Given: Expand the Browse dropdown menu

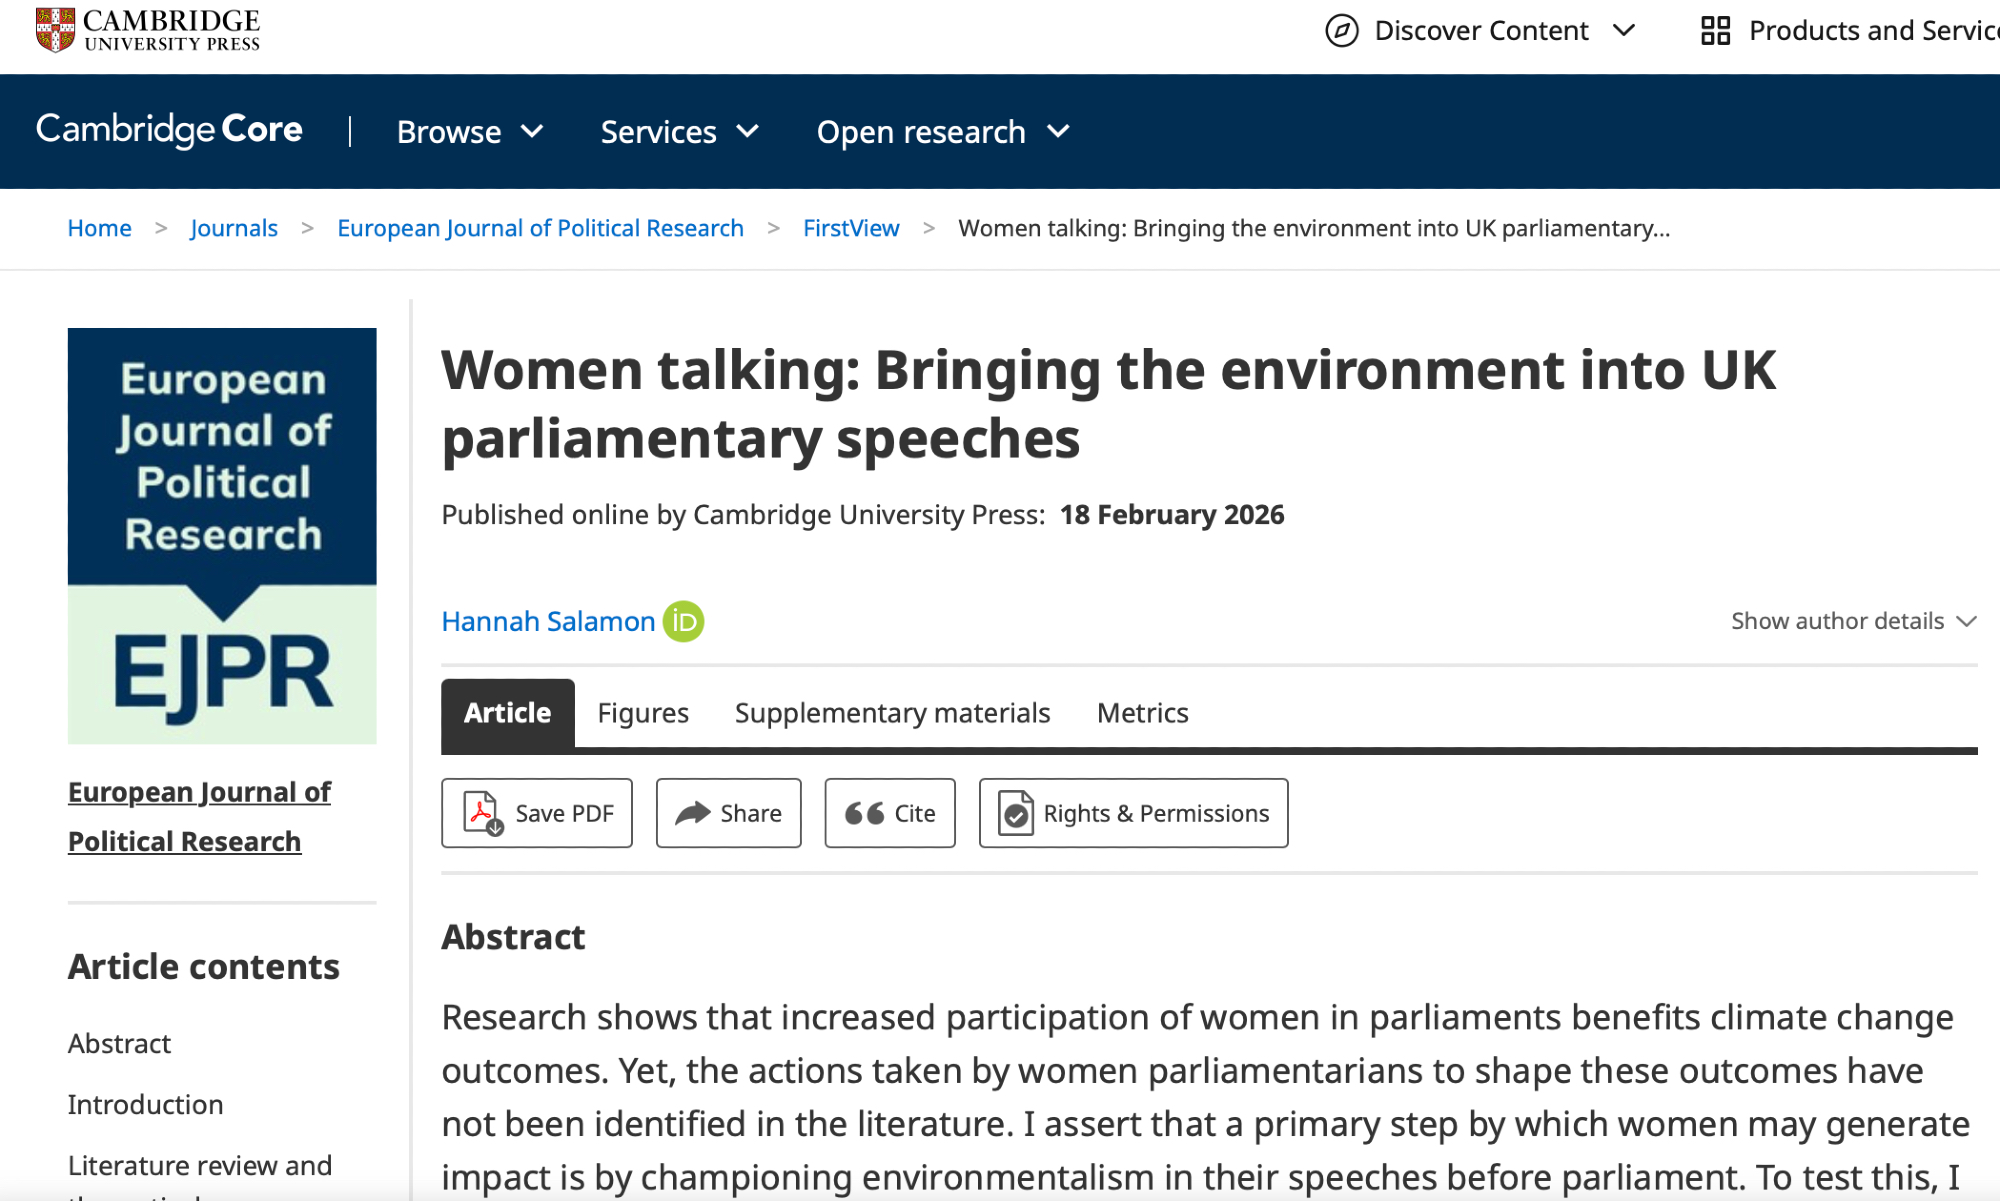Looking at the screenshot, I should click(x=469, y=132).
